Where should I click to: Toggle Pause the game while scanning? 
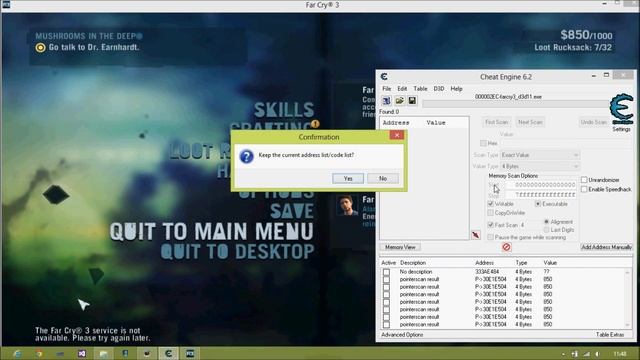491,237
